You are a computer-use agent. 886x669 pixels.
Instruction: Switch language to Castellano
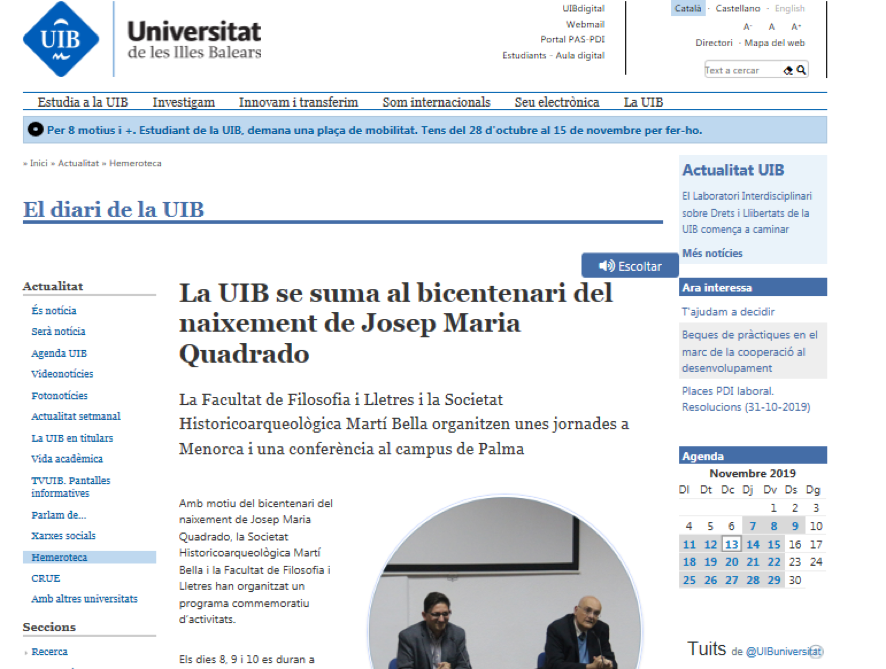[737, 9]
